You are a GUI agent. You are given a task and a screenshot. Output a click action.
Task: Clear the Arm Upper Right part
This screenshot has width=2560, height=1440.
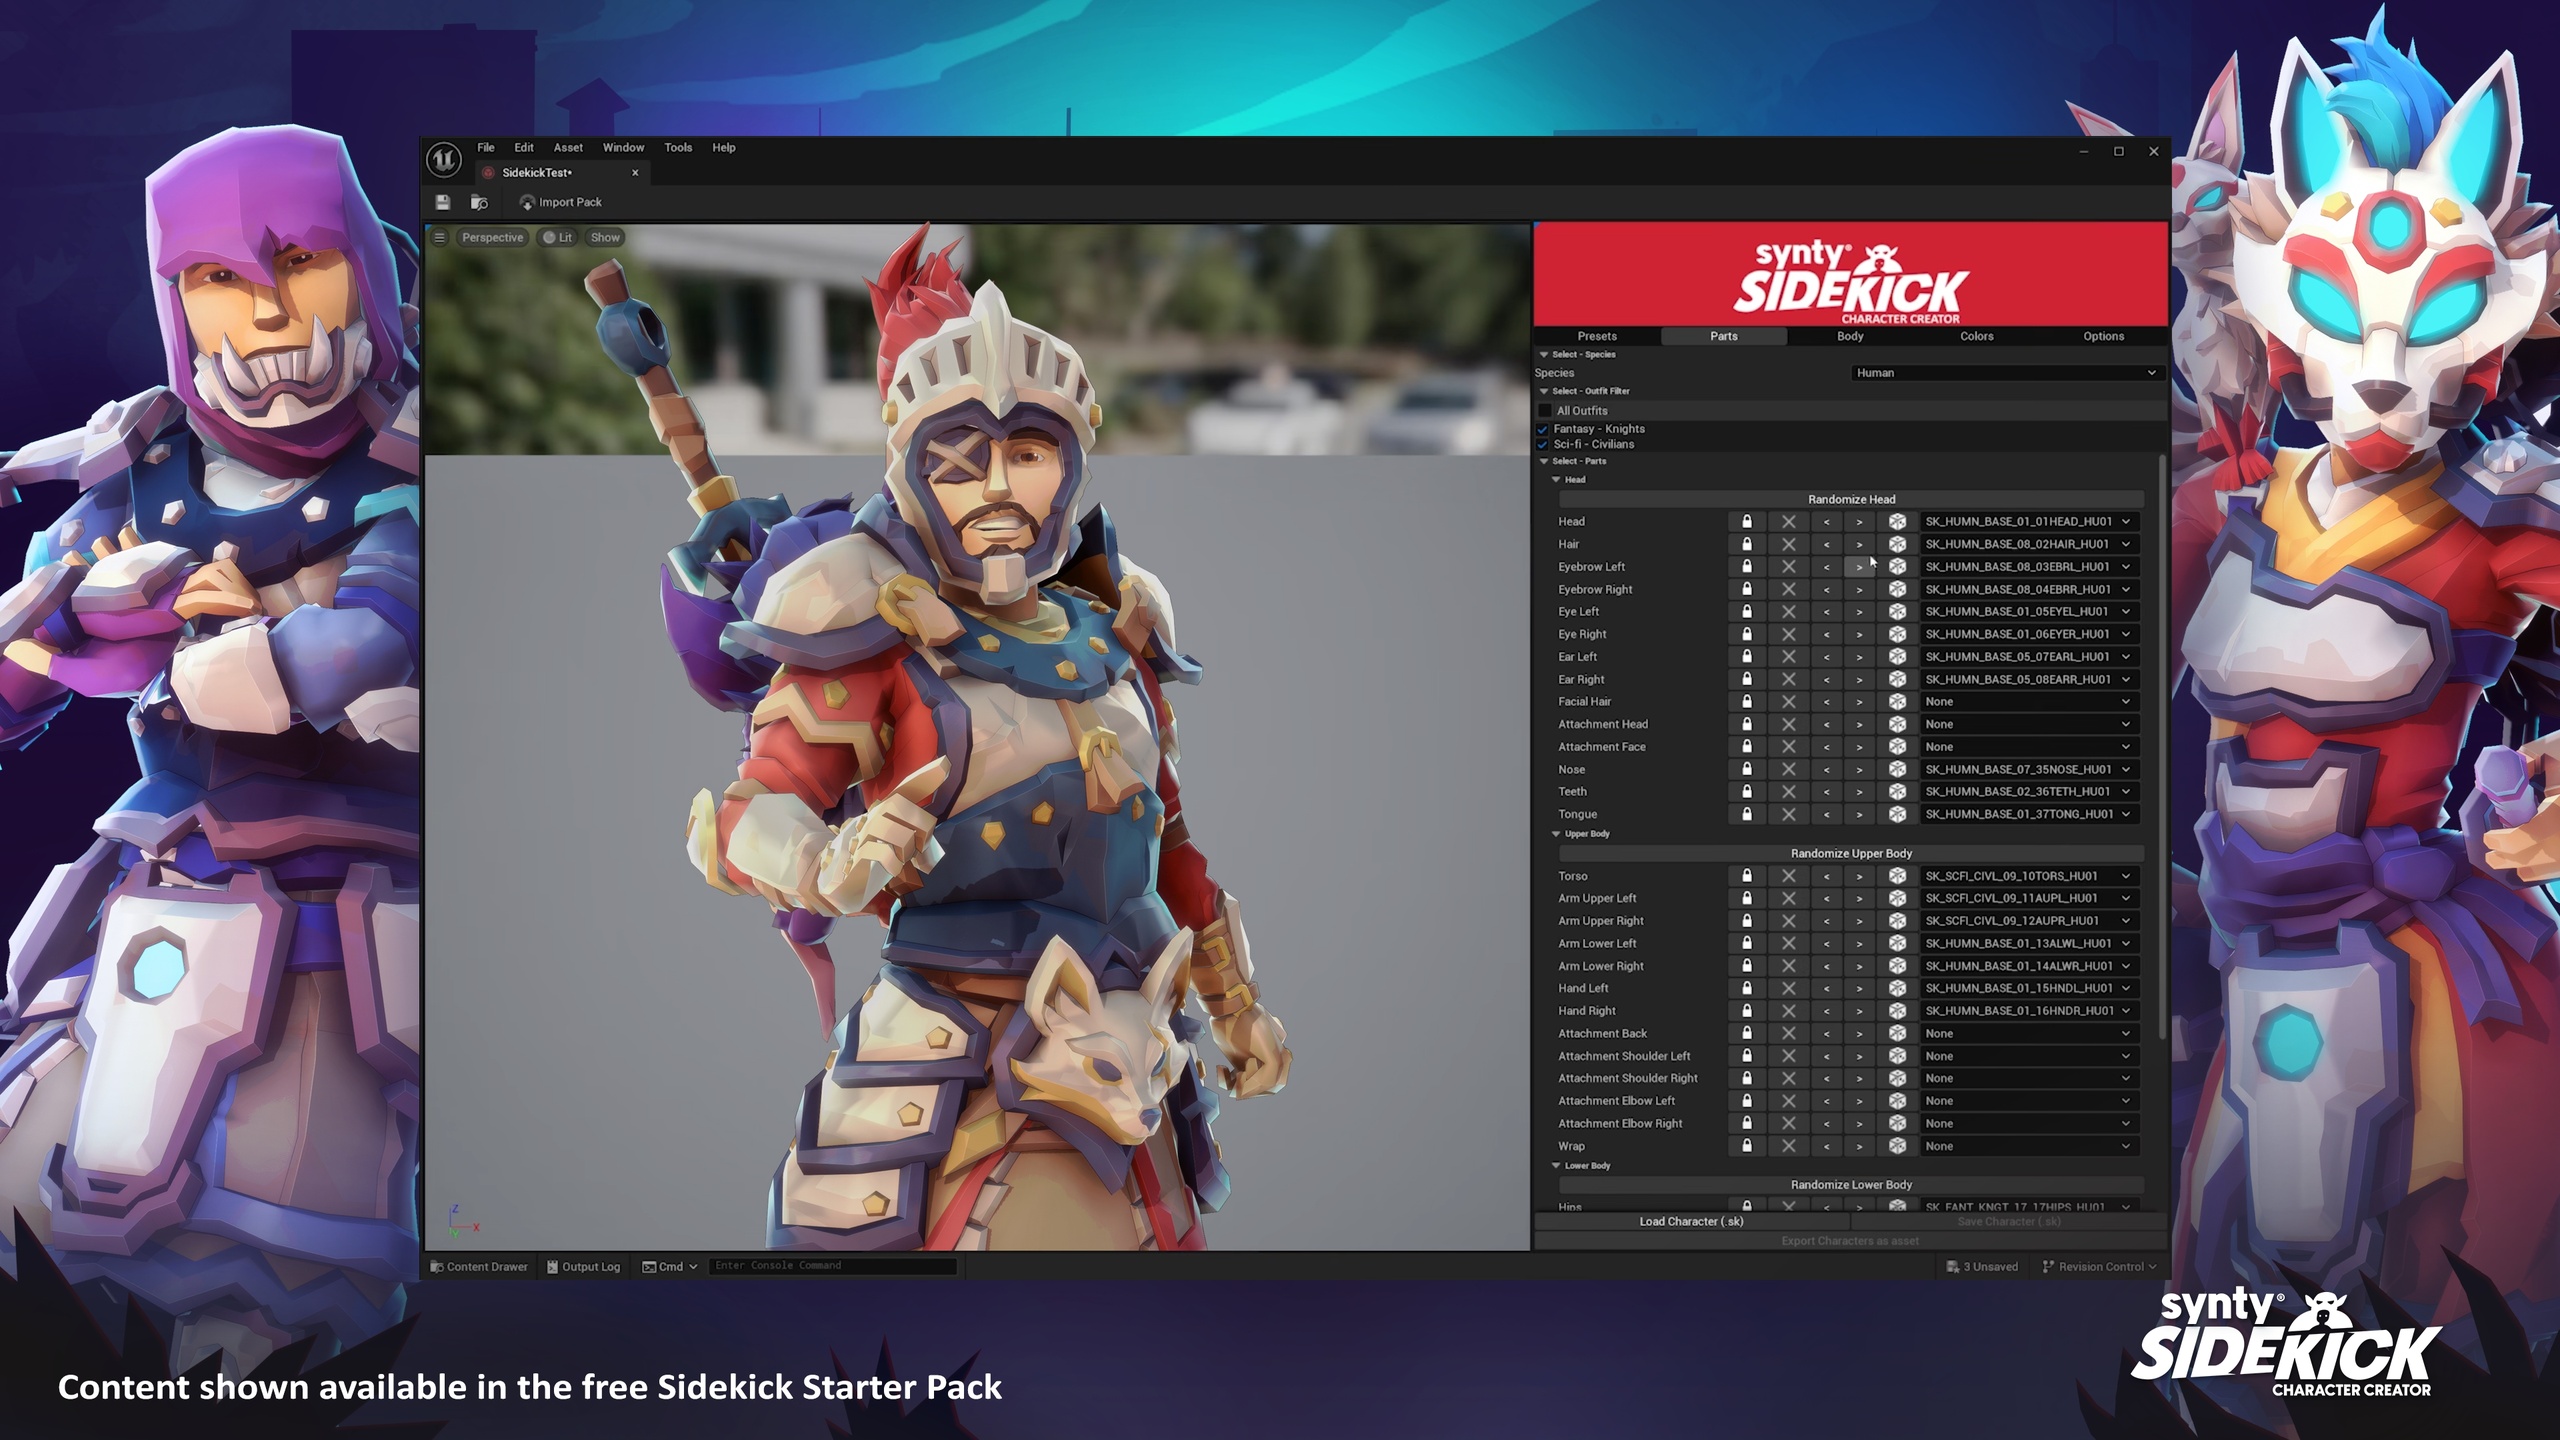pos(1788,921)
